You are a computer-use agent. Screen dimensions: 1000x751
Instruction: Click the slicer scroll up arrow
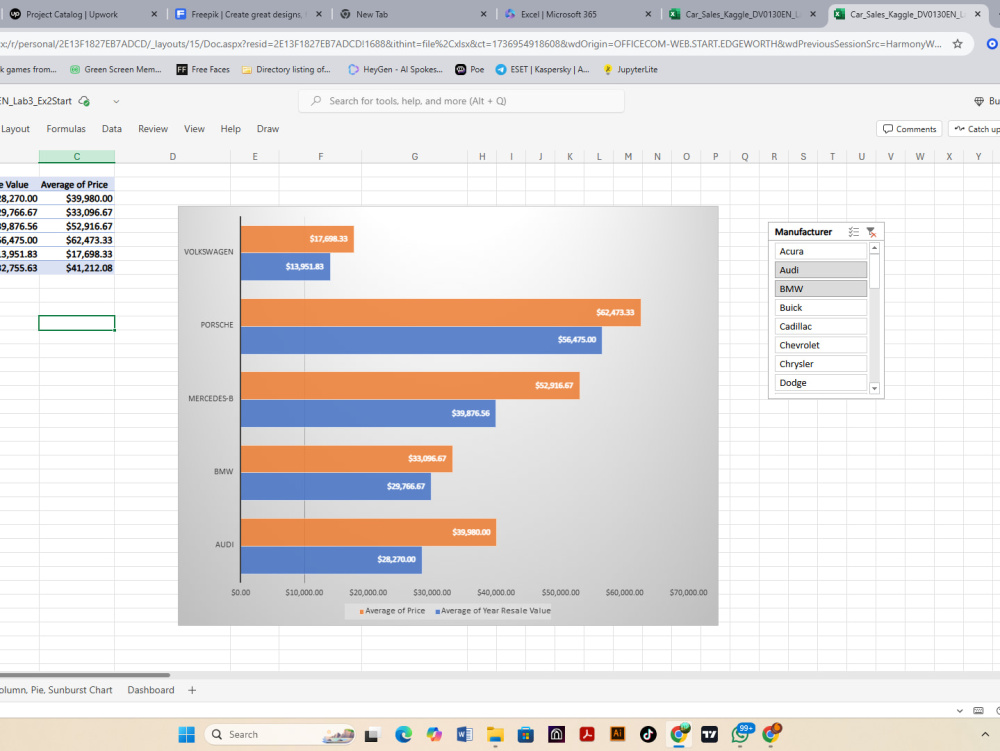coord(874,248)
